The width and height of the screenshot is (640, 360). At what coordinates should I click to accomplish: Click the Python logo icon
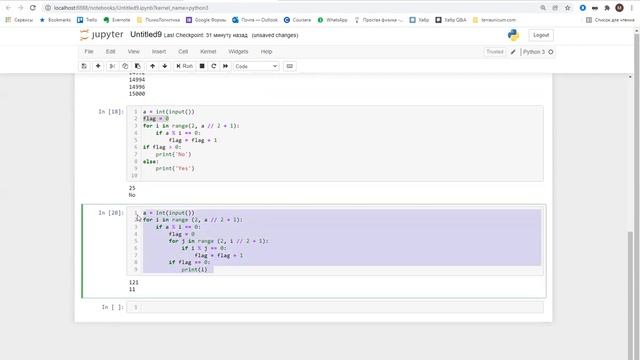(513, 35)
